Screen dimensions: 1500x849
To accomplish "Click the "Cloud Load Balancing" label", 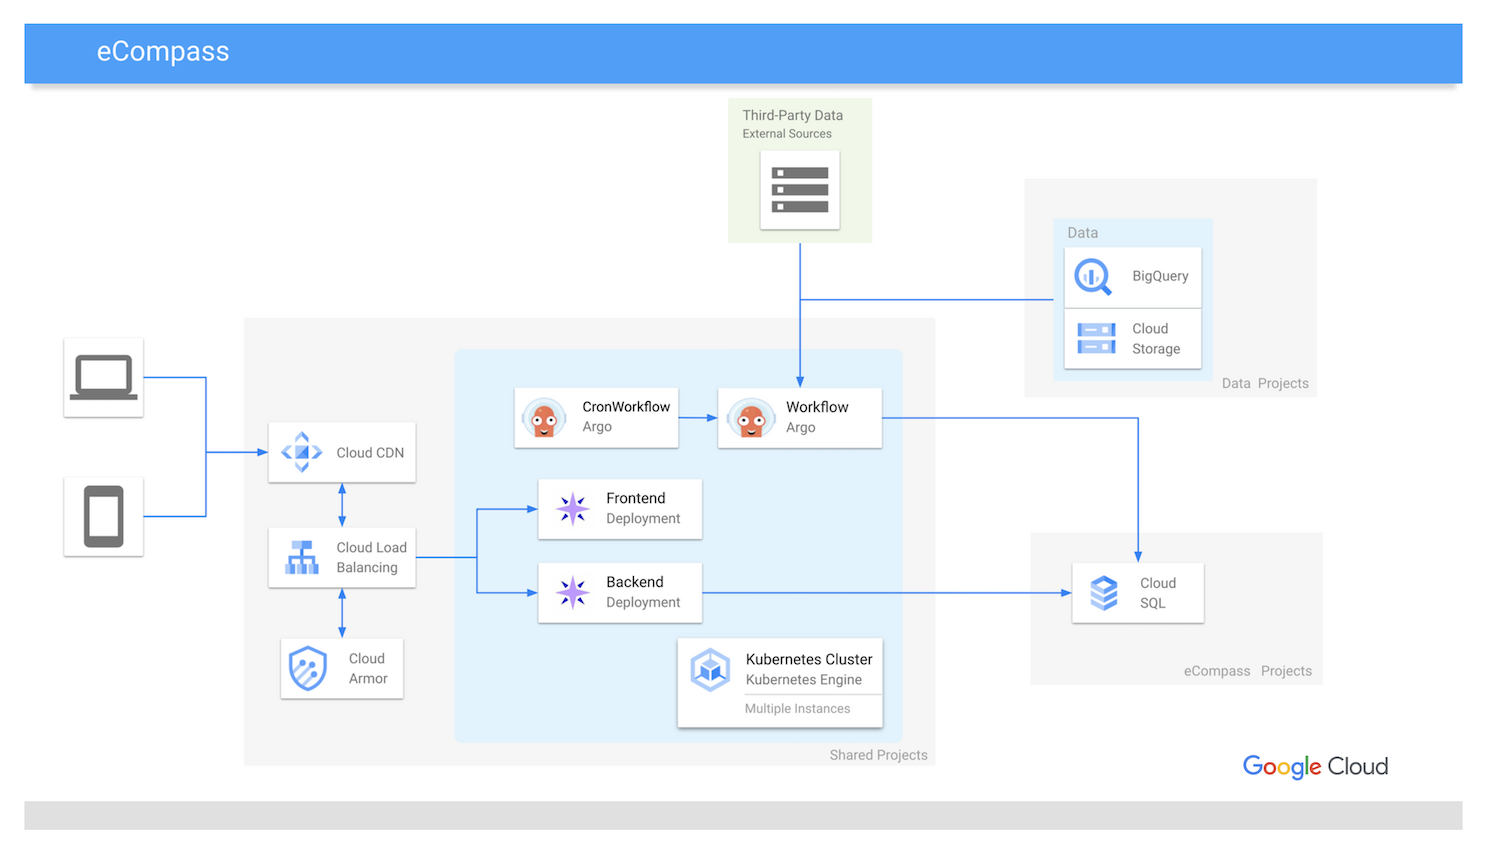I will (x=372, y=557).
